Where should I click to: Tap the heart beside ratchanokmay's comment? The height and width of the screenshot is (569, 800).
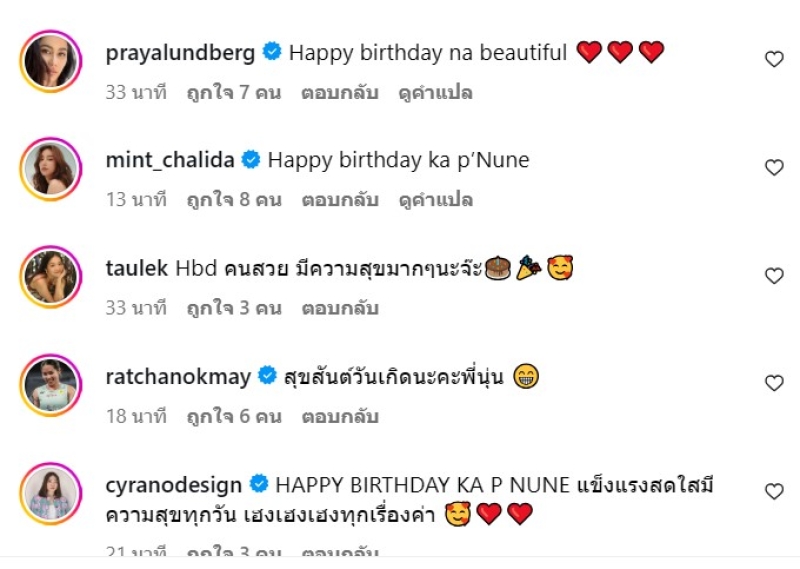click(x=774, y=383)
